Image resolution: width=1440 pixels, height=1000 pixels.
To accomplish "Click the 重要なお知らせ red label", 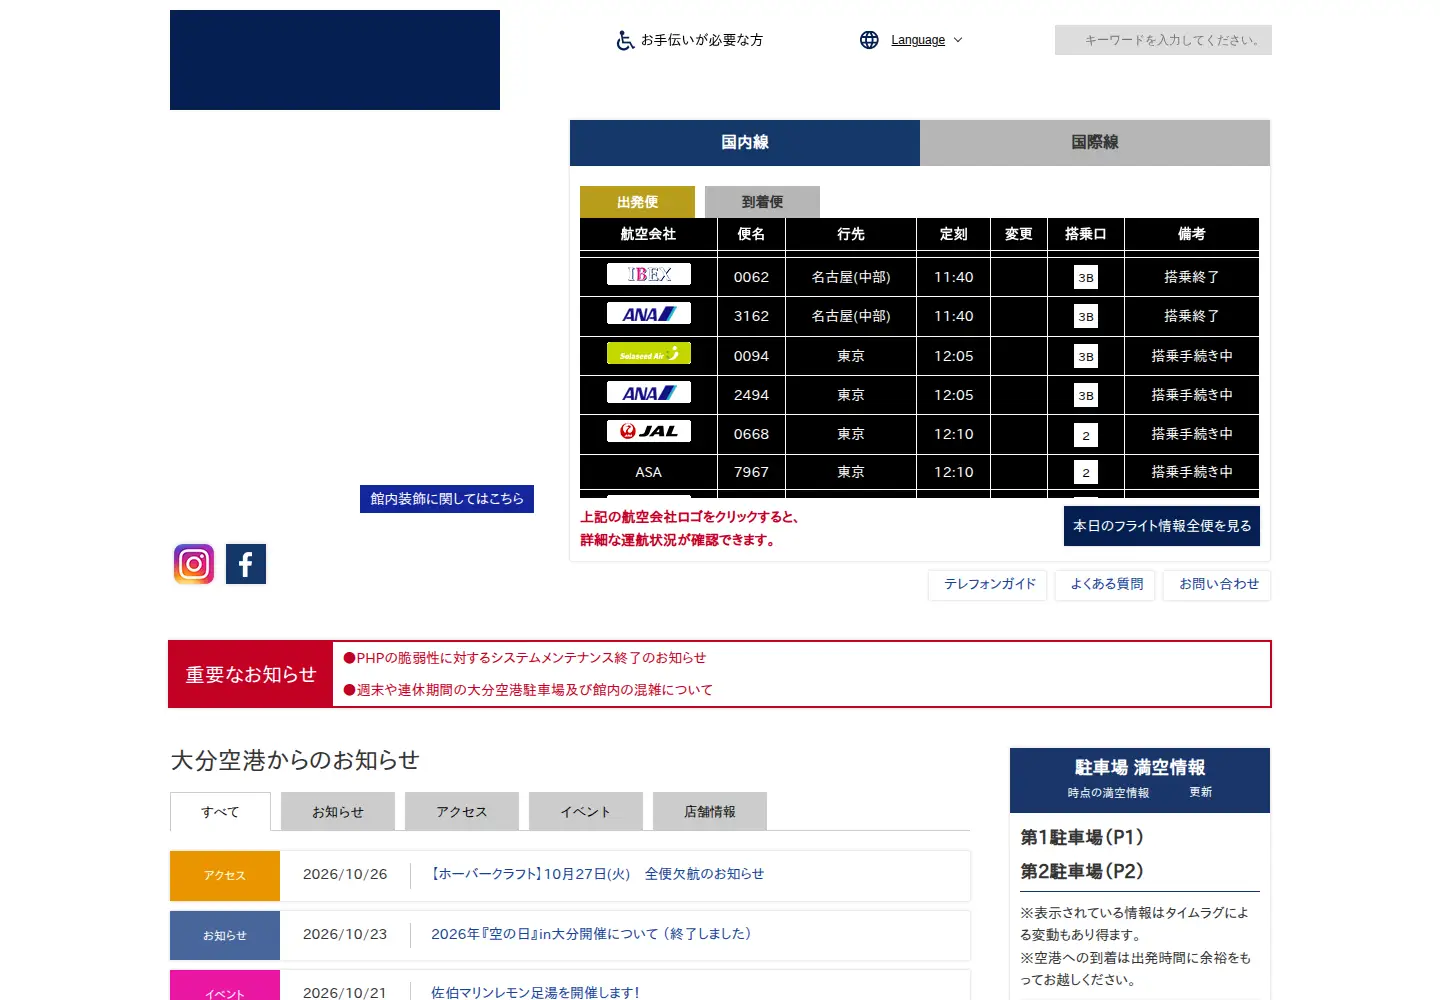I will (251, 675).
